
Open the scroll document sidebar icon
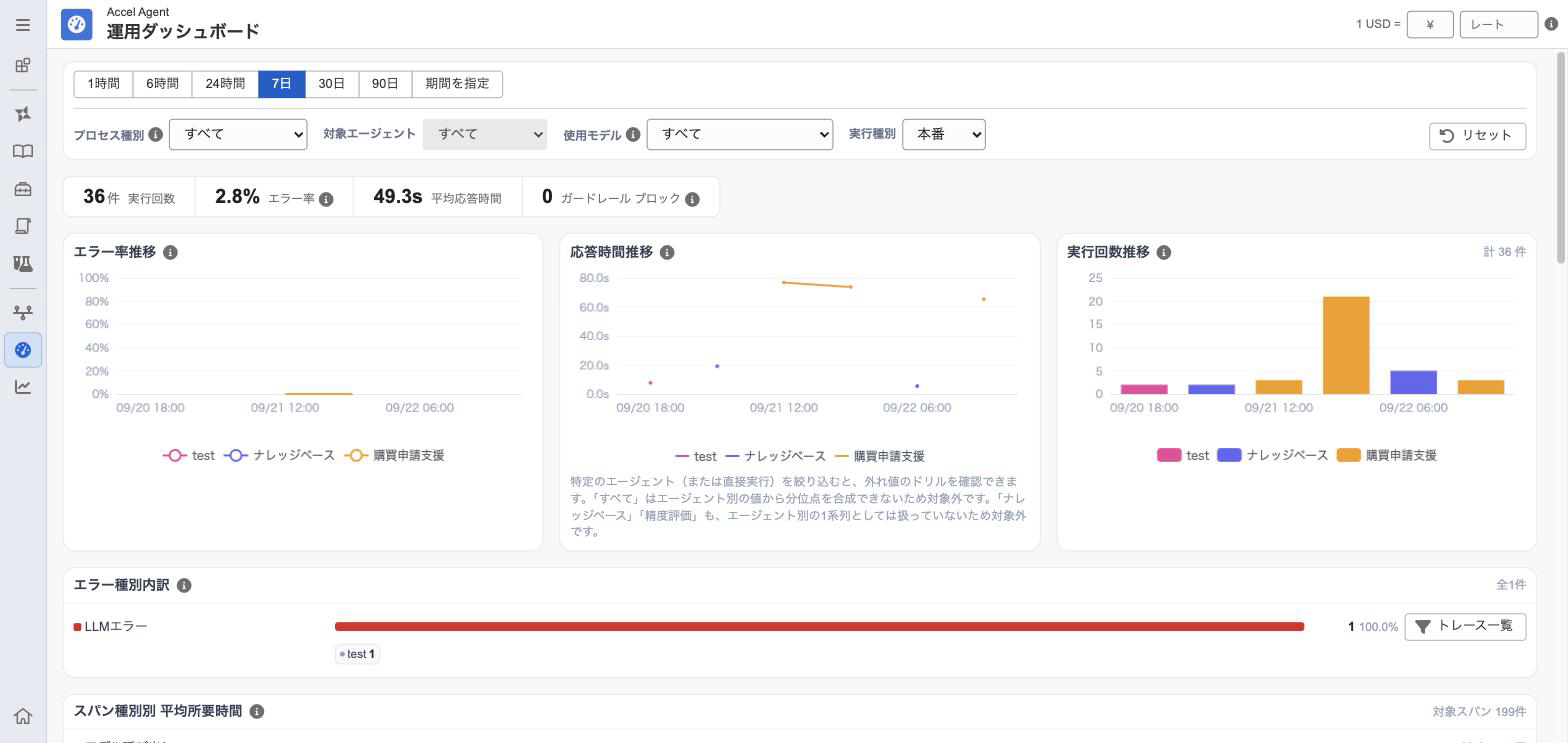pos(23,226)
